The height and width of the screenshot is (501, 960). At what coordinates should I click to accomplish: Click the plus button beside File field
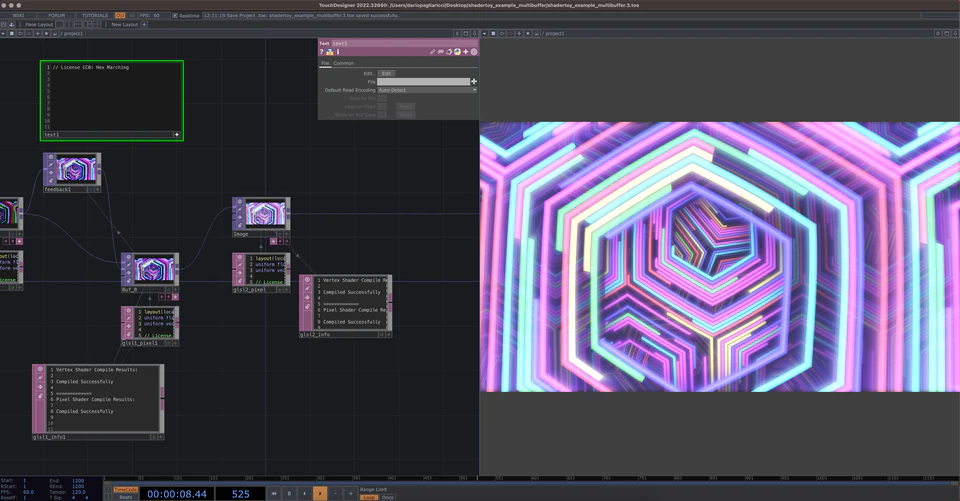(474, 81)
